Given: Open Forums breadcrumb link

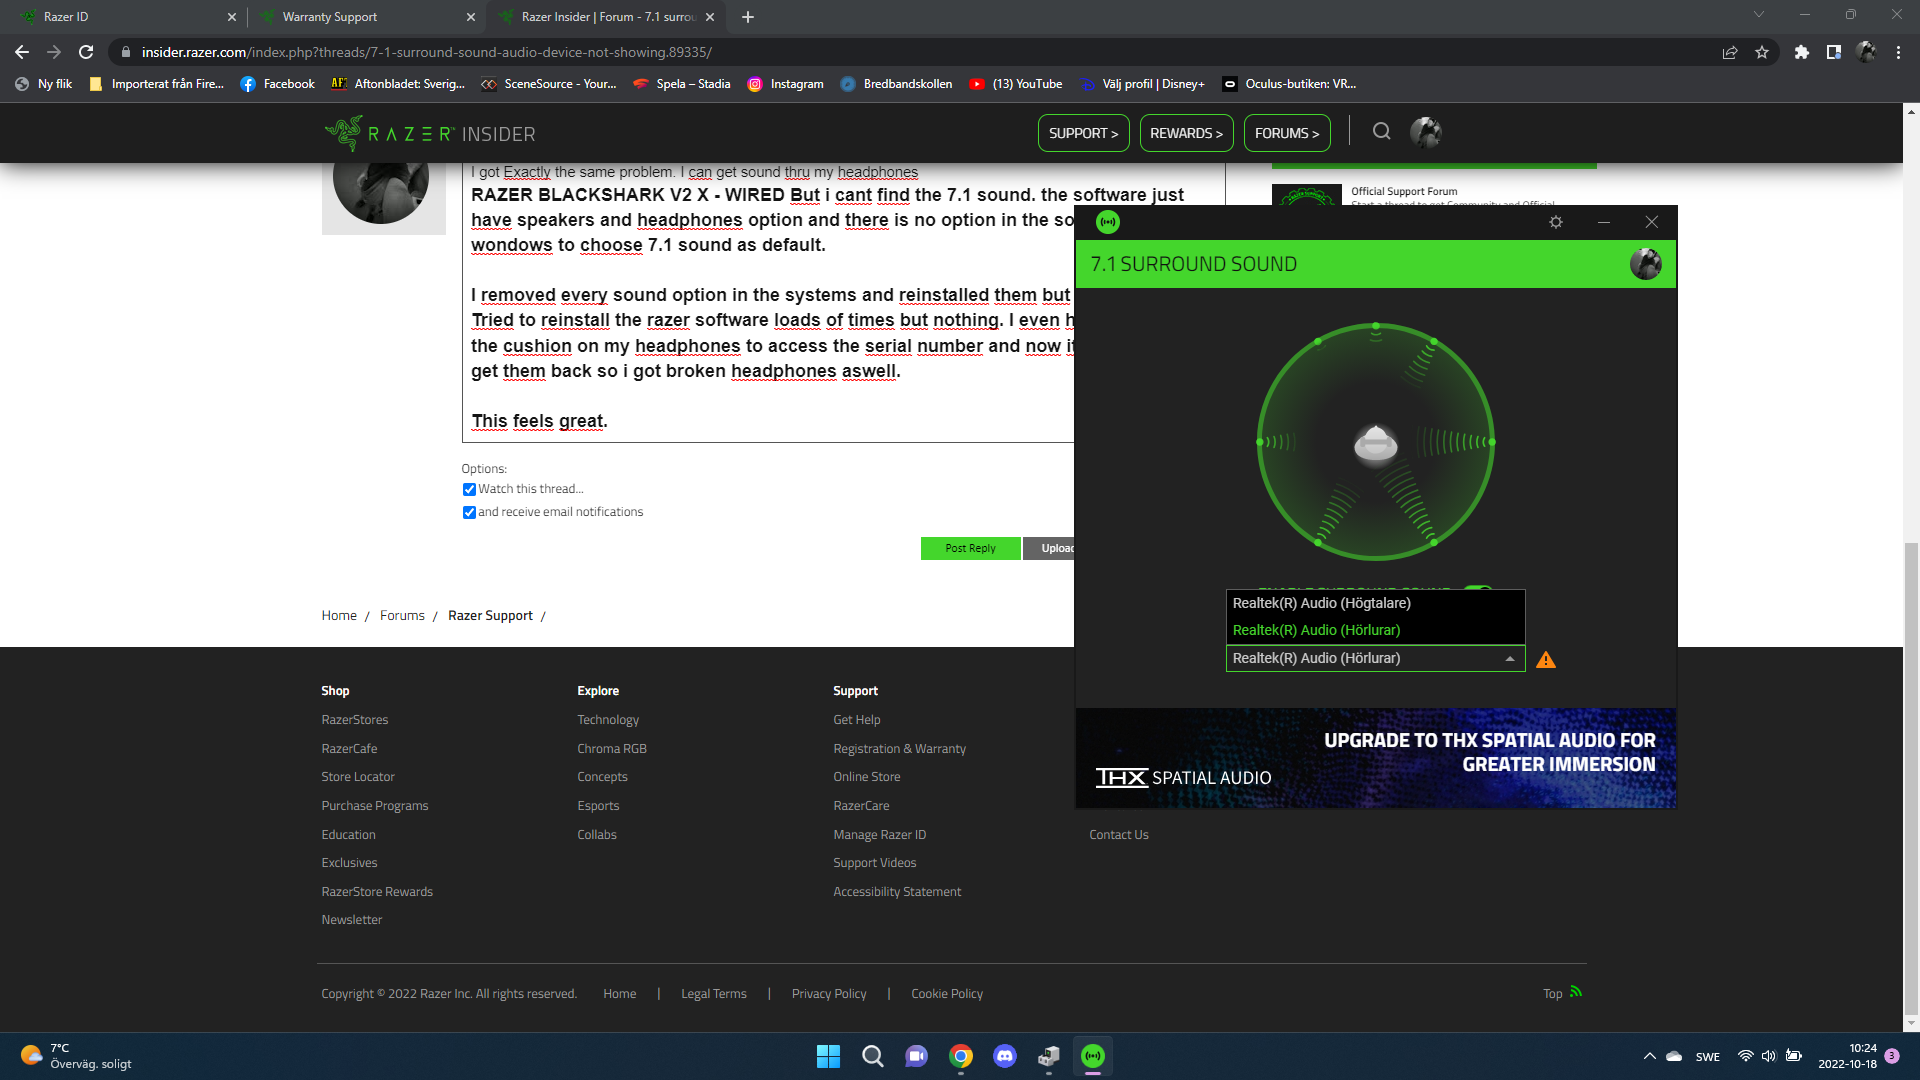Looking at the screenshot, I should [x=402, y=616].
